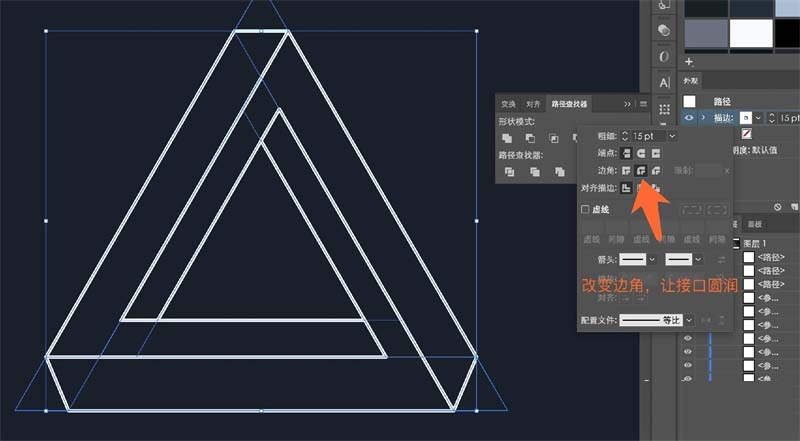Click the Unite shape mode icon
This screenshot has height=441, width=800.
click(507, 138)
